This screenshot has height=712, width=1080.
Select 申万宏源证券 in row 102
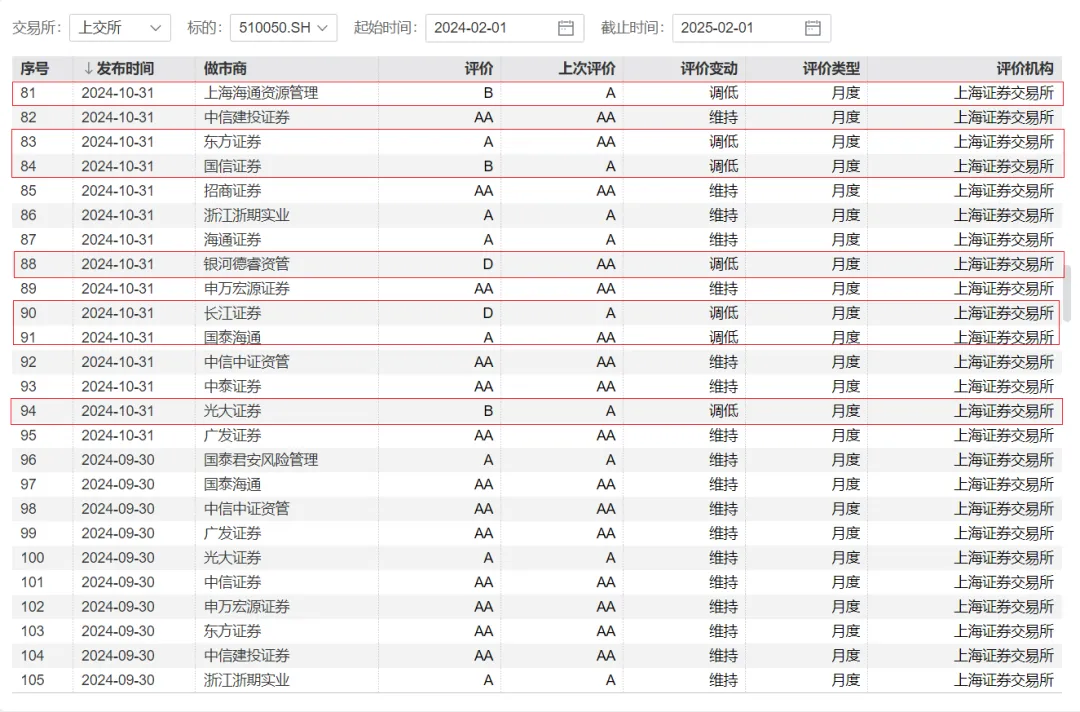pos(247,607)
